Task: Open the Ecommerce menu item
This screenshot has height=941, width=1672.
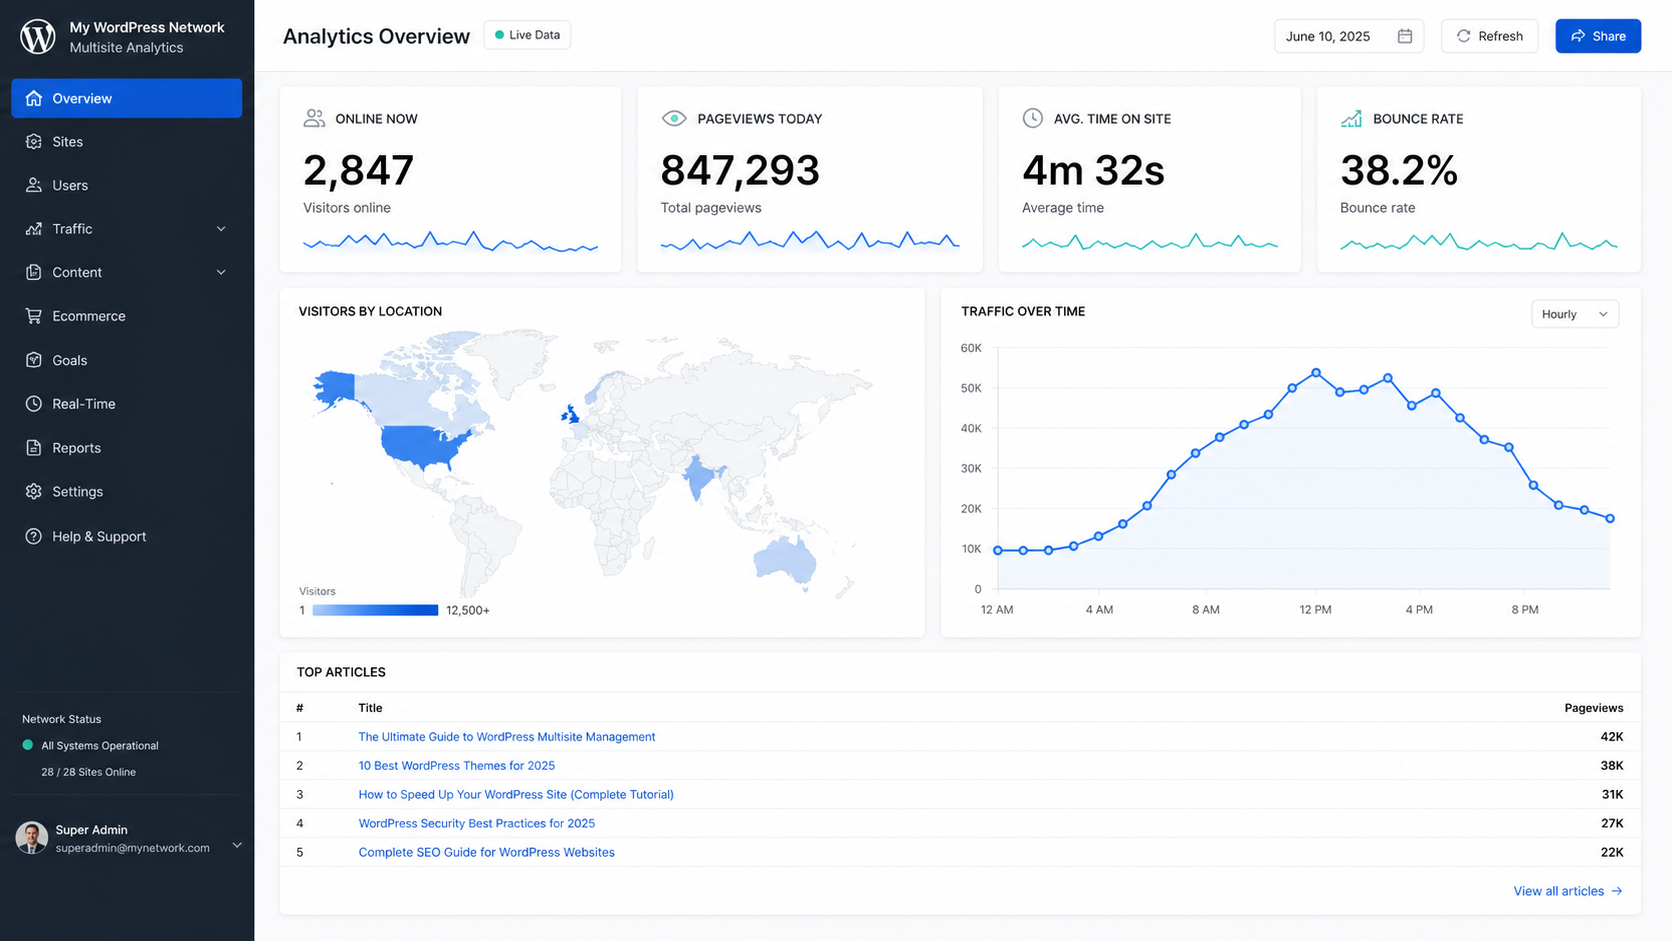Action: click(127, 316)
